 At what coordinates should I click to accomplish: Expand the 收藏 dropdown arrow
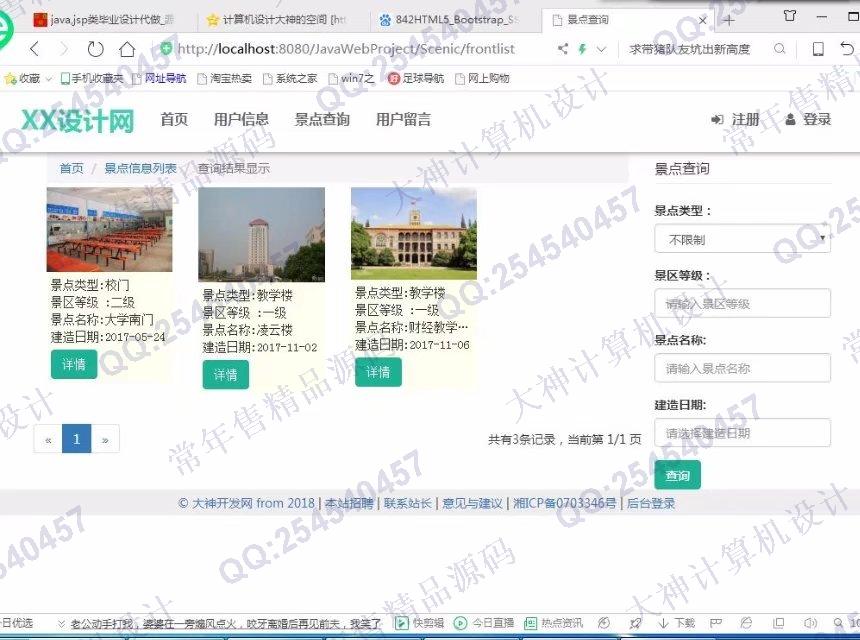coord(48,79)
